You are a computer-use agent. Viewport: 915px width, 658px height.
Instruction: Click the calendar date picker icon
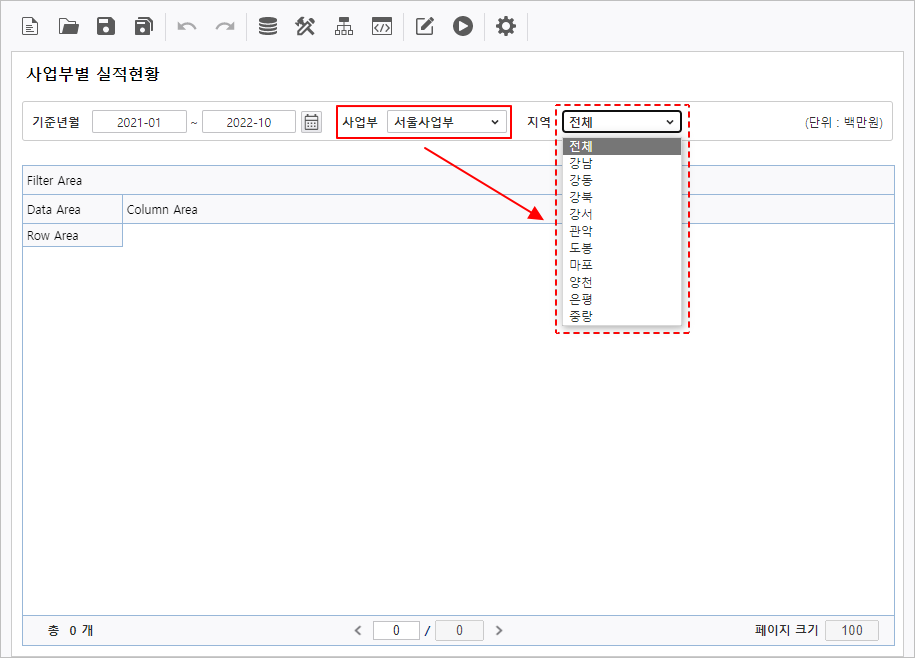311,122
